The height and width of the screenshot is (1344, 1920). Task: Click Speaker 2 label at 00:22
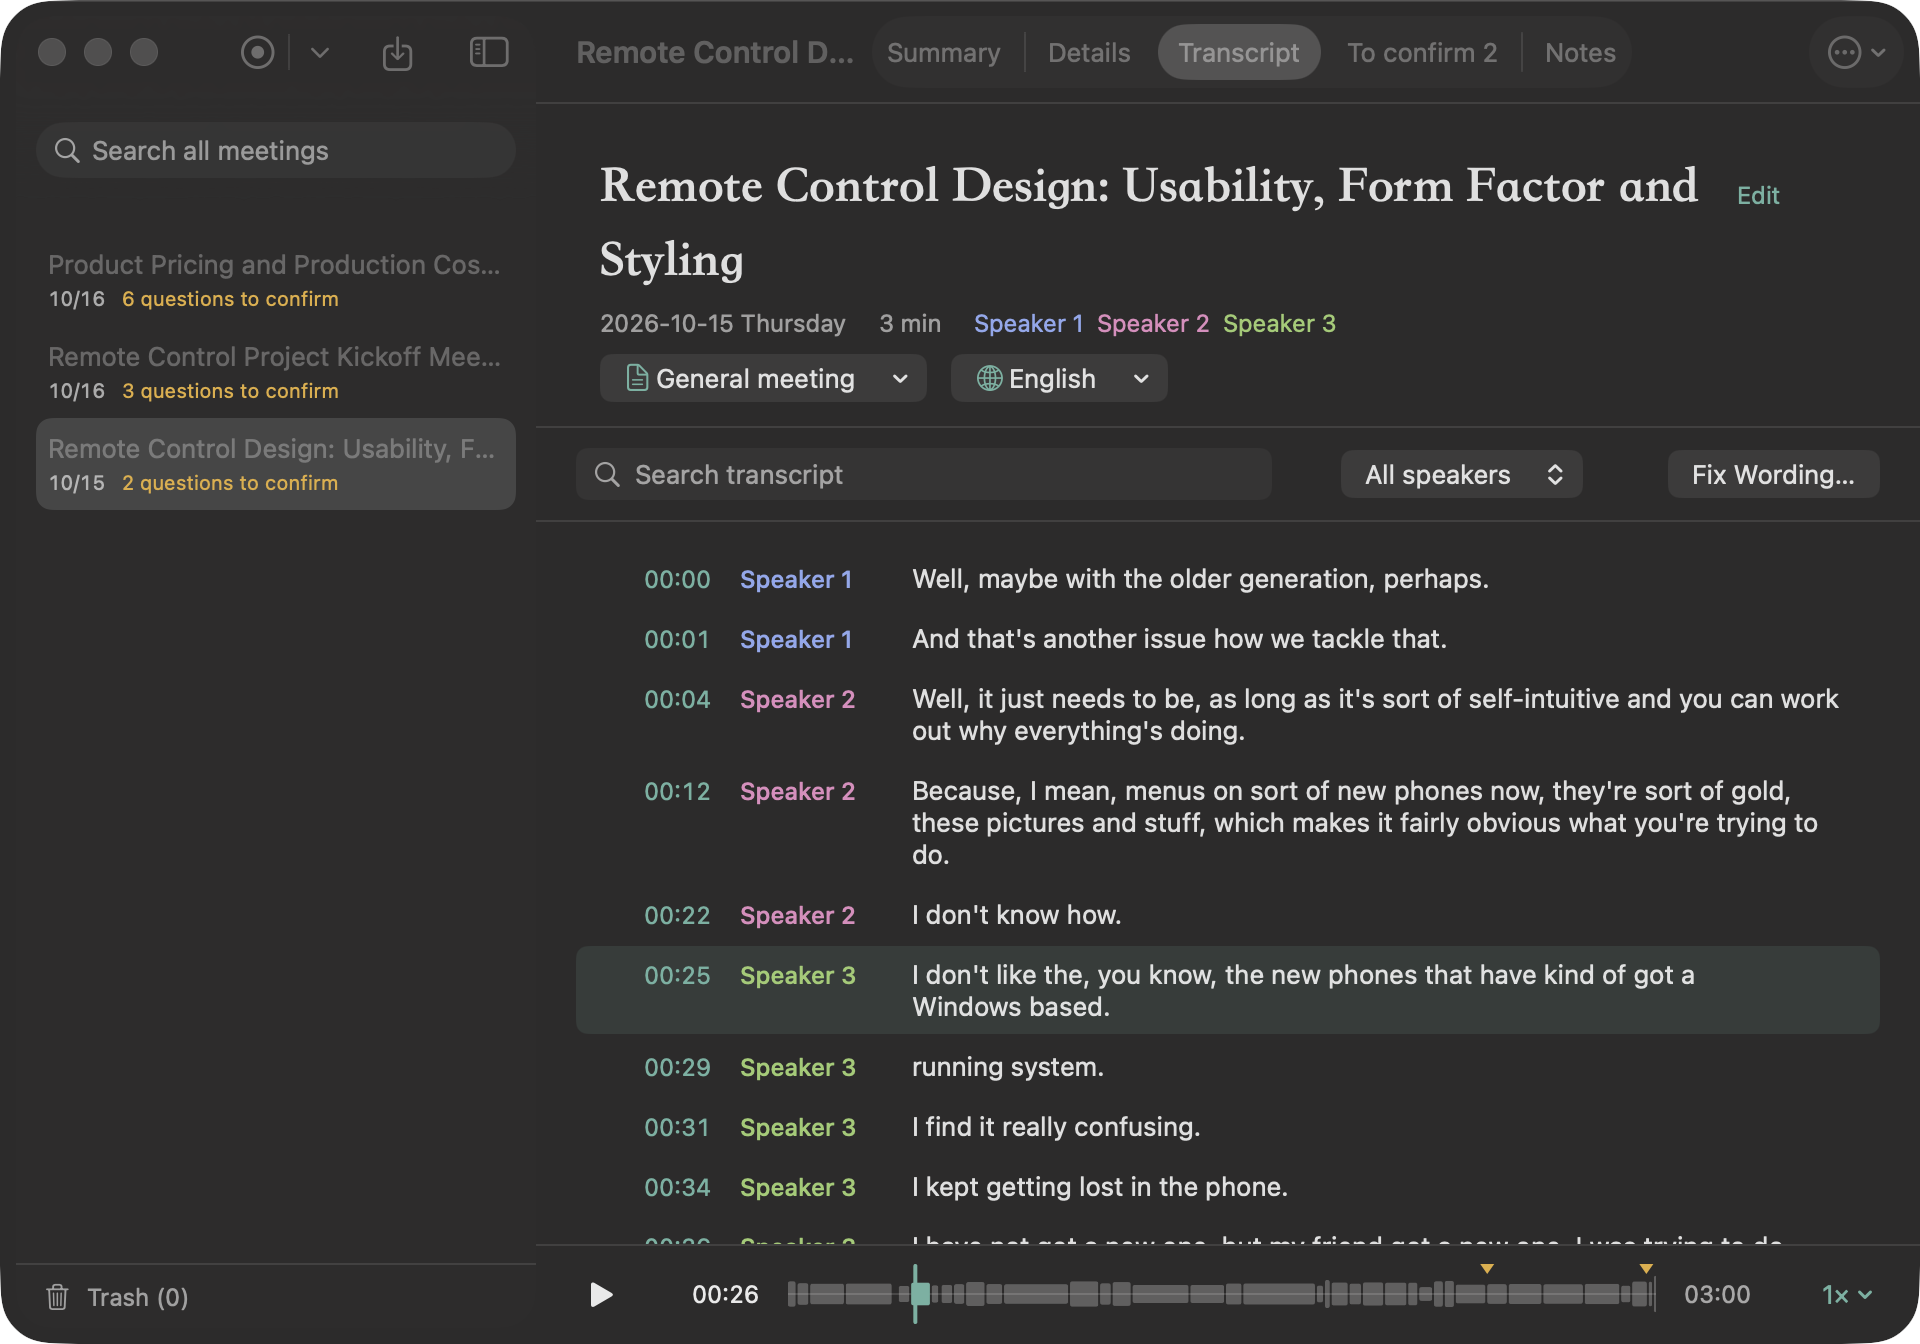coord(797,915)
